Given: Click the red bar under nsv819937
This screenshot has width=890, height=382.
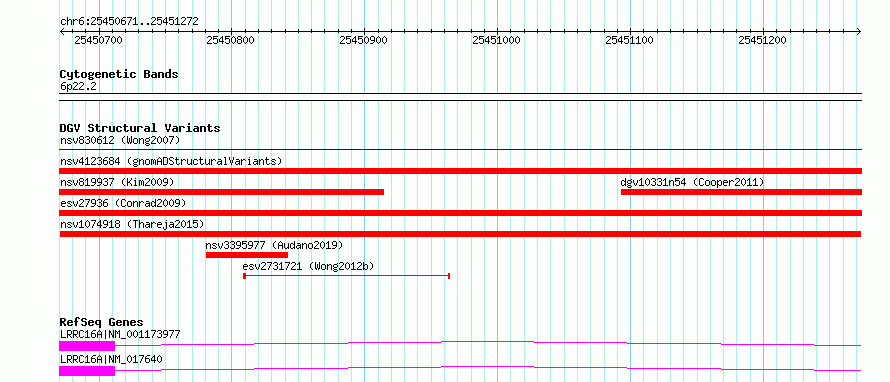Looking at the screenshot, I should tap(222, 192).
